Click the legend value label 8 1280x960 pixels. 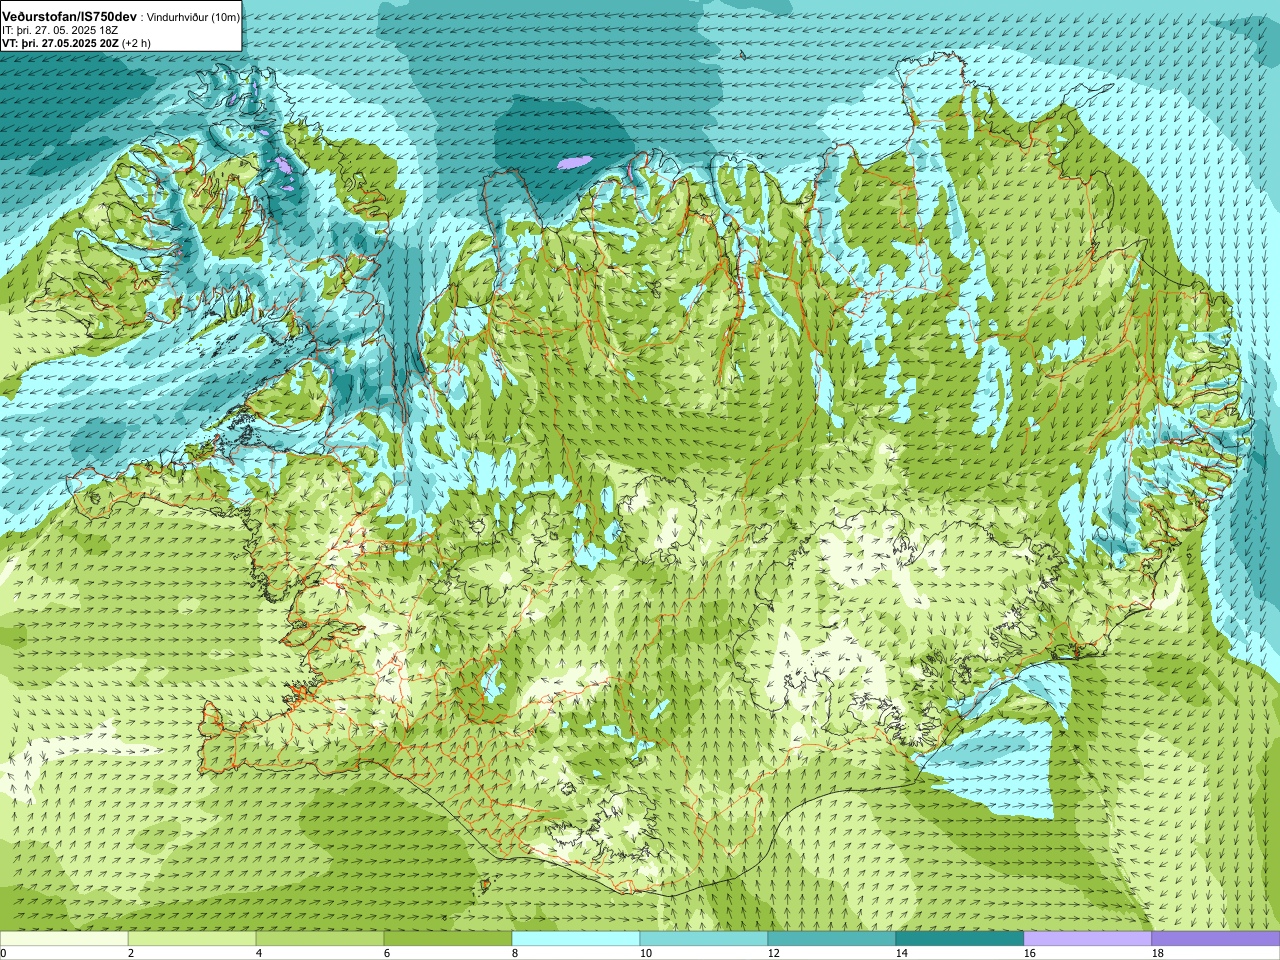(x=515, y=953)
